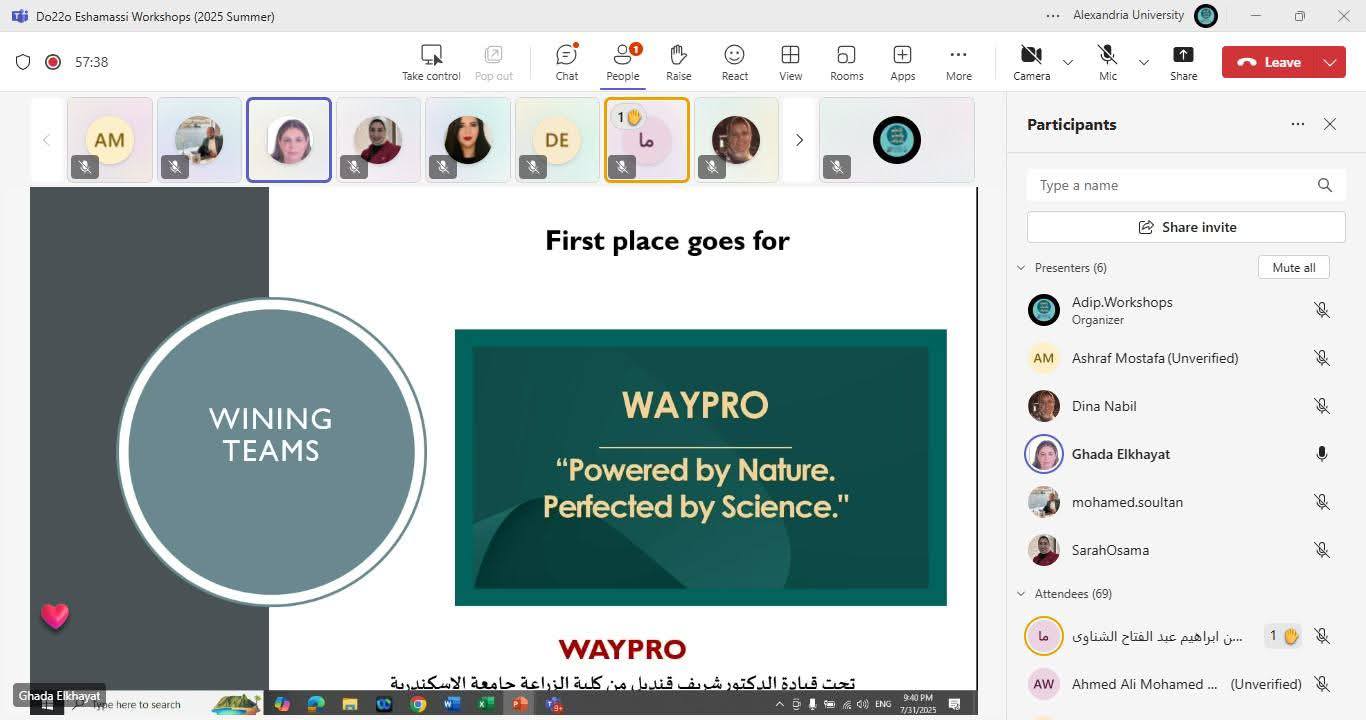Screen dimensions: 1366x720
Task: Change the meeting View layout
Action: coord(790,62)
